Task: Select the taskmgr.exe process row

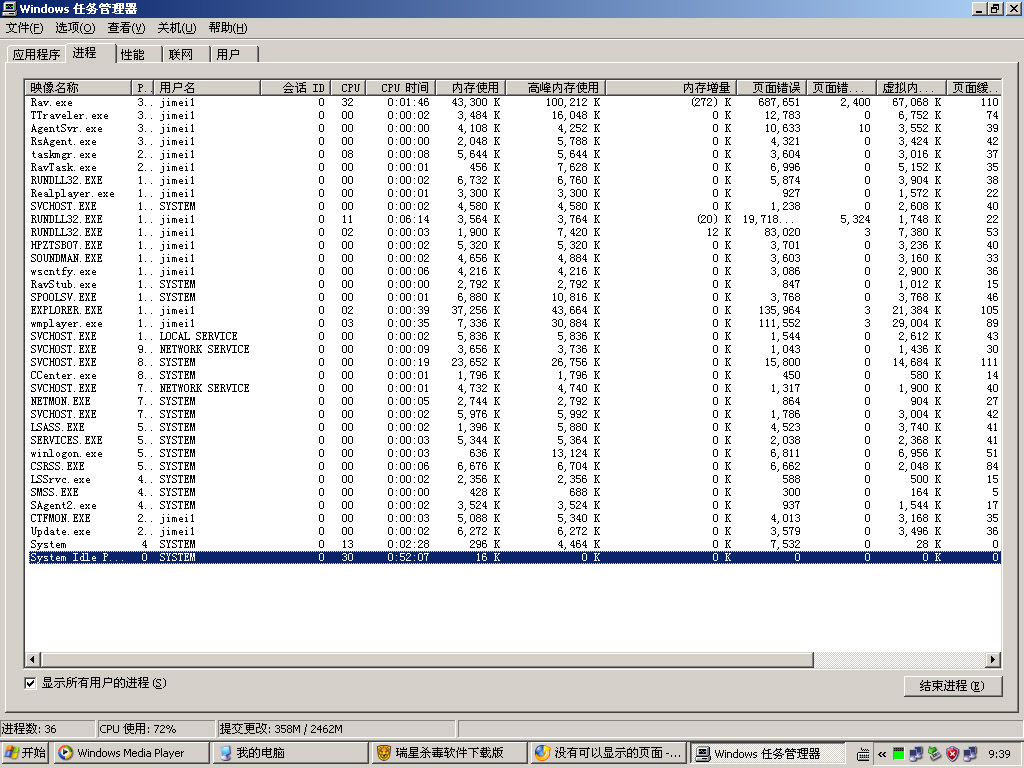Action: click(x=515, y=155)
